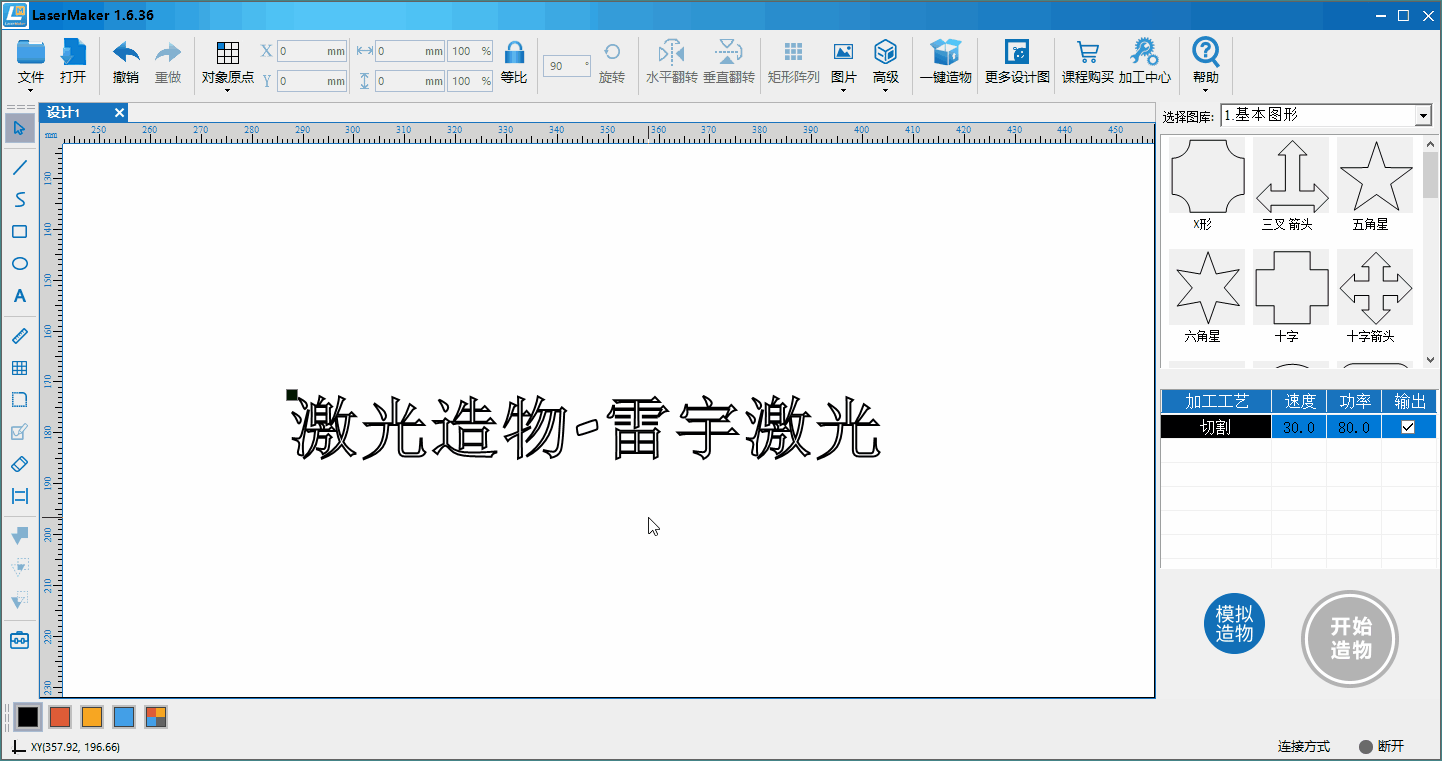The width and height of the screenshot is (1442, 761).
Task: Expand dropdown arrow under 对象原点
Action: click(228, 90)
